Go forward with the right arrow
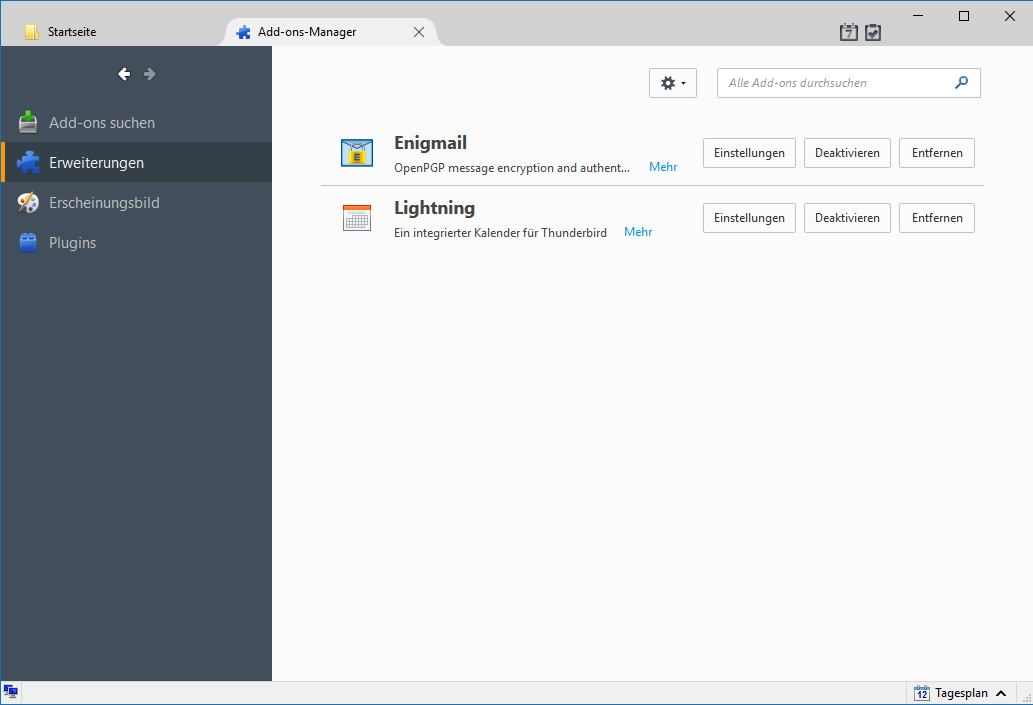 coord(150,74)
